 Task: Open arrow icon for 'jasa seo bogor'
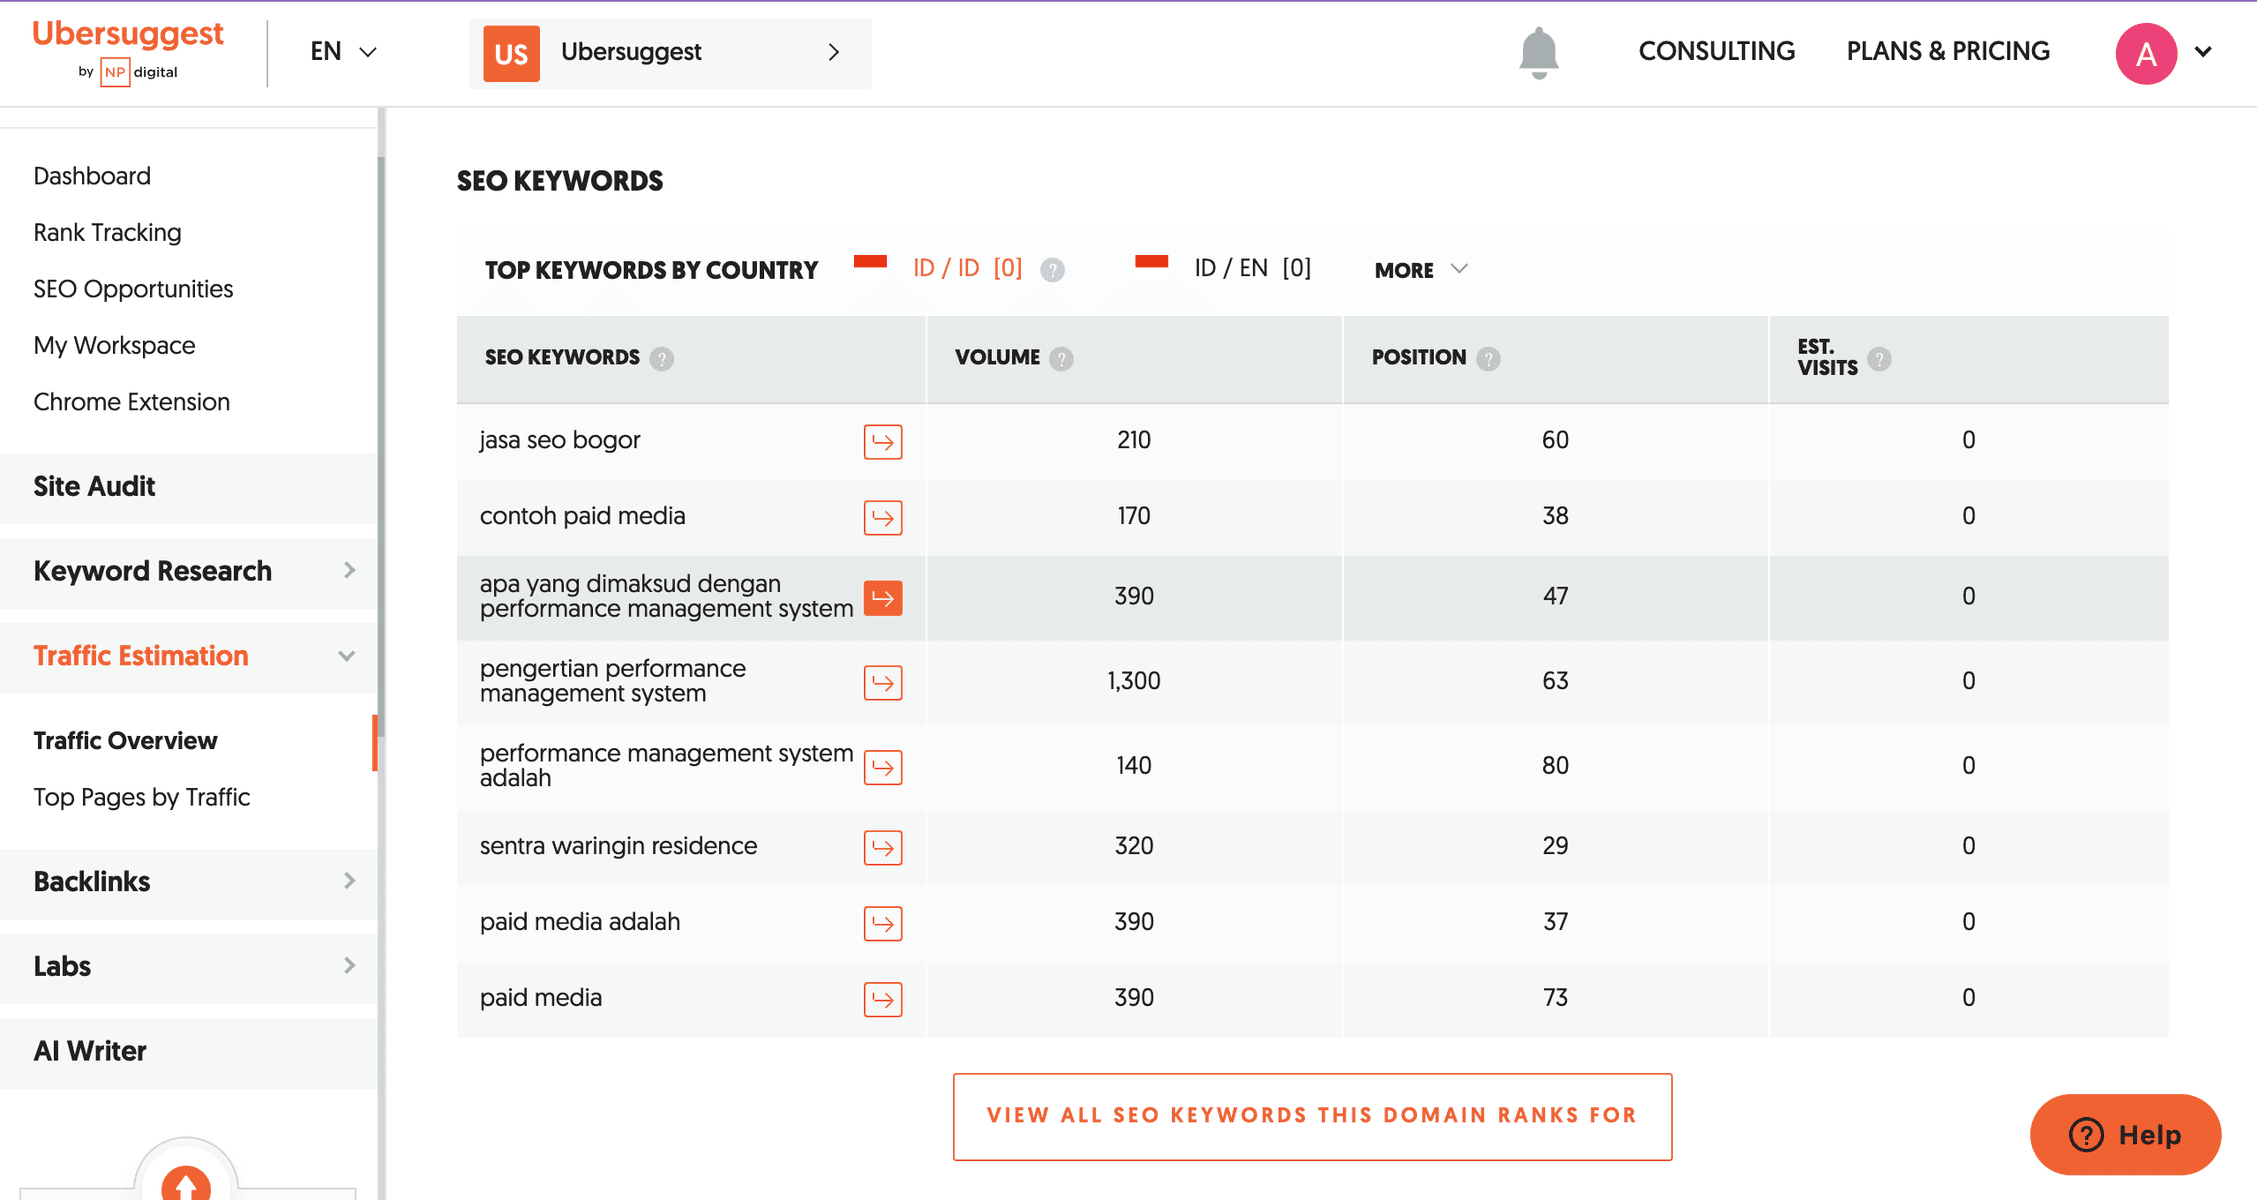point(883,441)
